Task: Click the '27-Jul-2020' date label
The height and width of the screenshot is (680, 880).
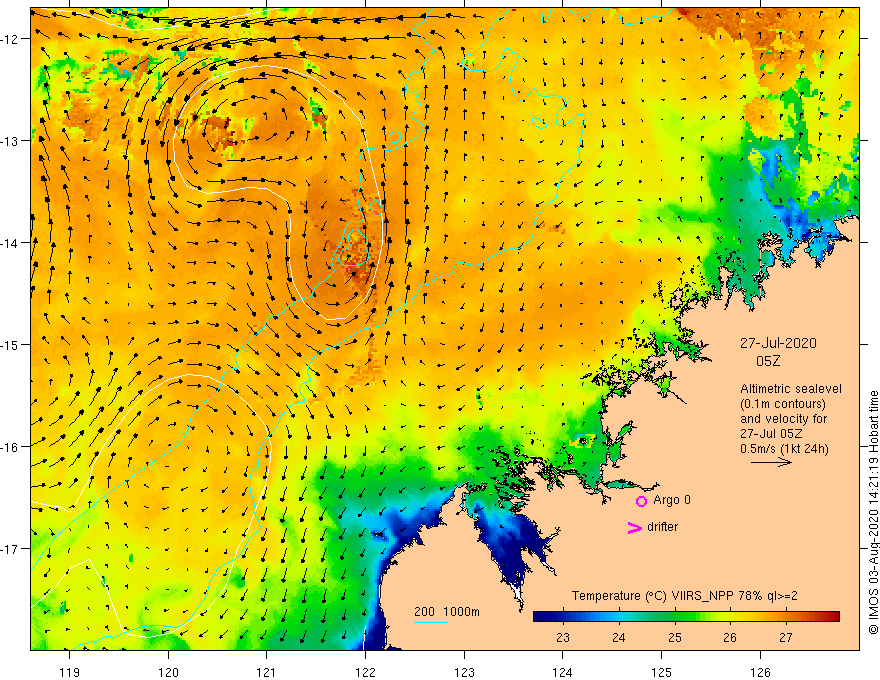Action: pyautogui.click(x=778, y=343)
